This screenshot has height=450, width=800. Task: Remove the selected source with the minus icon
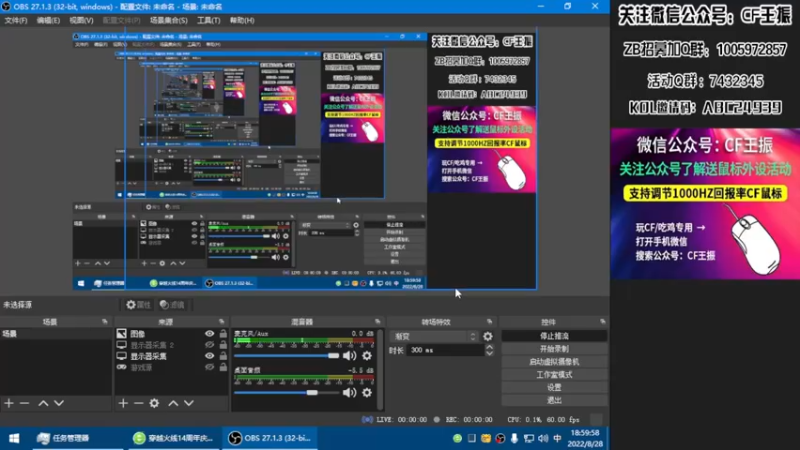[138, 403]
